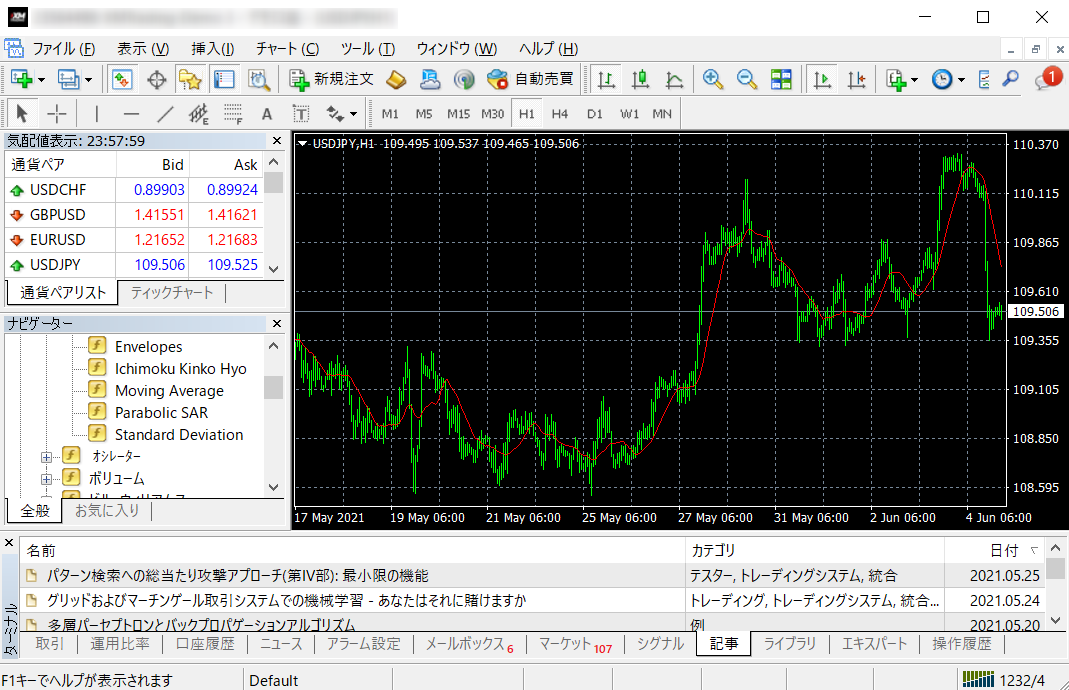Toggle chart auto scroll
The image size is (1069, 690).
point(823,79)
